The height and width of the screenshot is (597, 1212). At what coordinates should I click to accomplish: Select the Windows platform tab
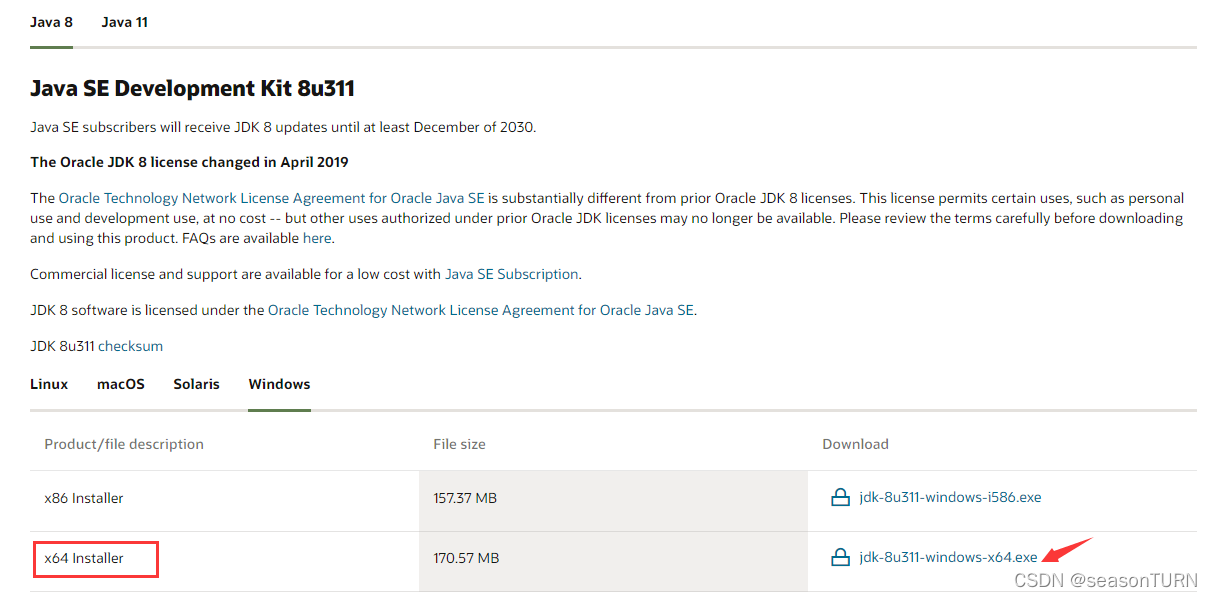pos(280,384)
